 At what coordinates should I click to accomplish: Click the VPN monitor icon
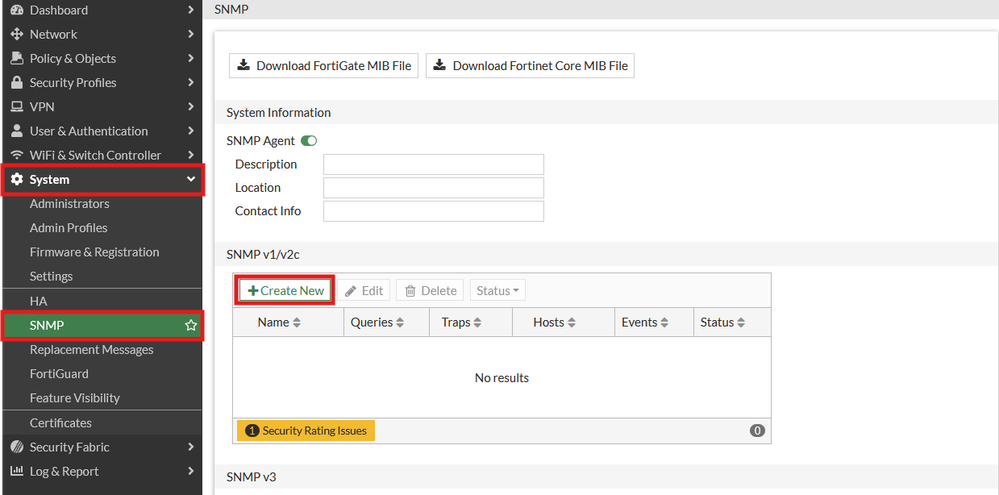(16, 107)
